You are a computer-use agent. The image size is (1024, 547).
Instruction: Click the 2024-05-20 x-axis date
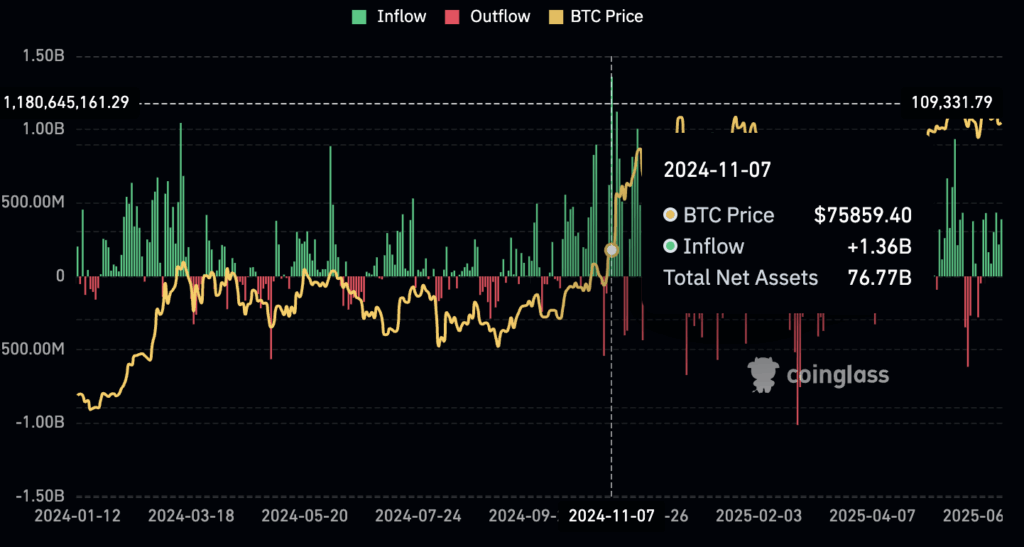[x=305, y=516]
